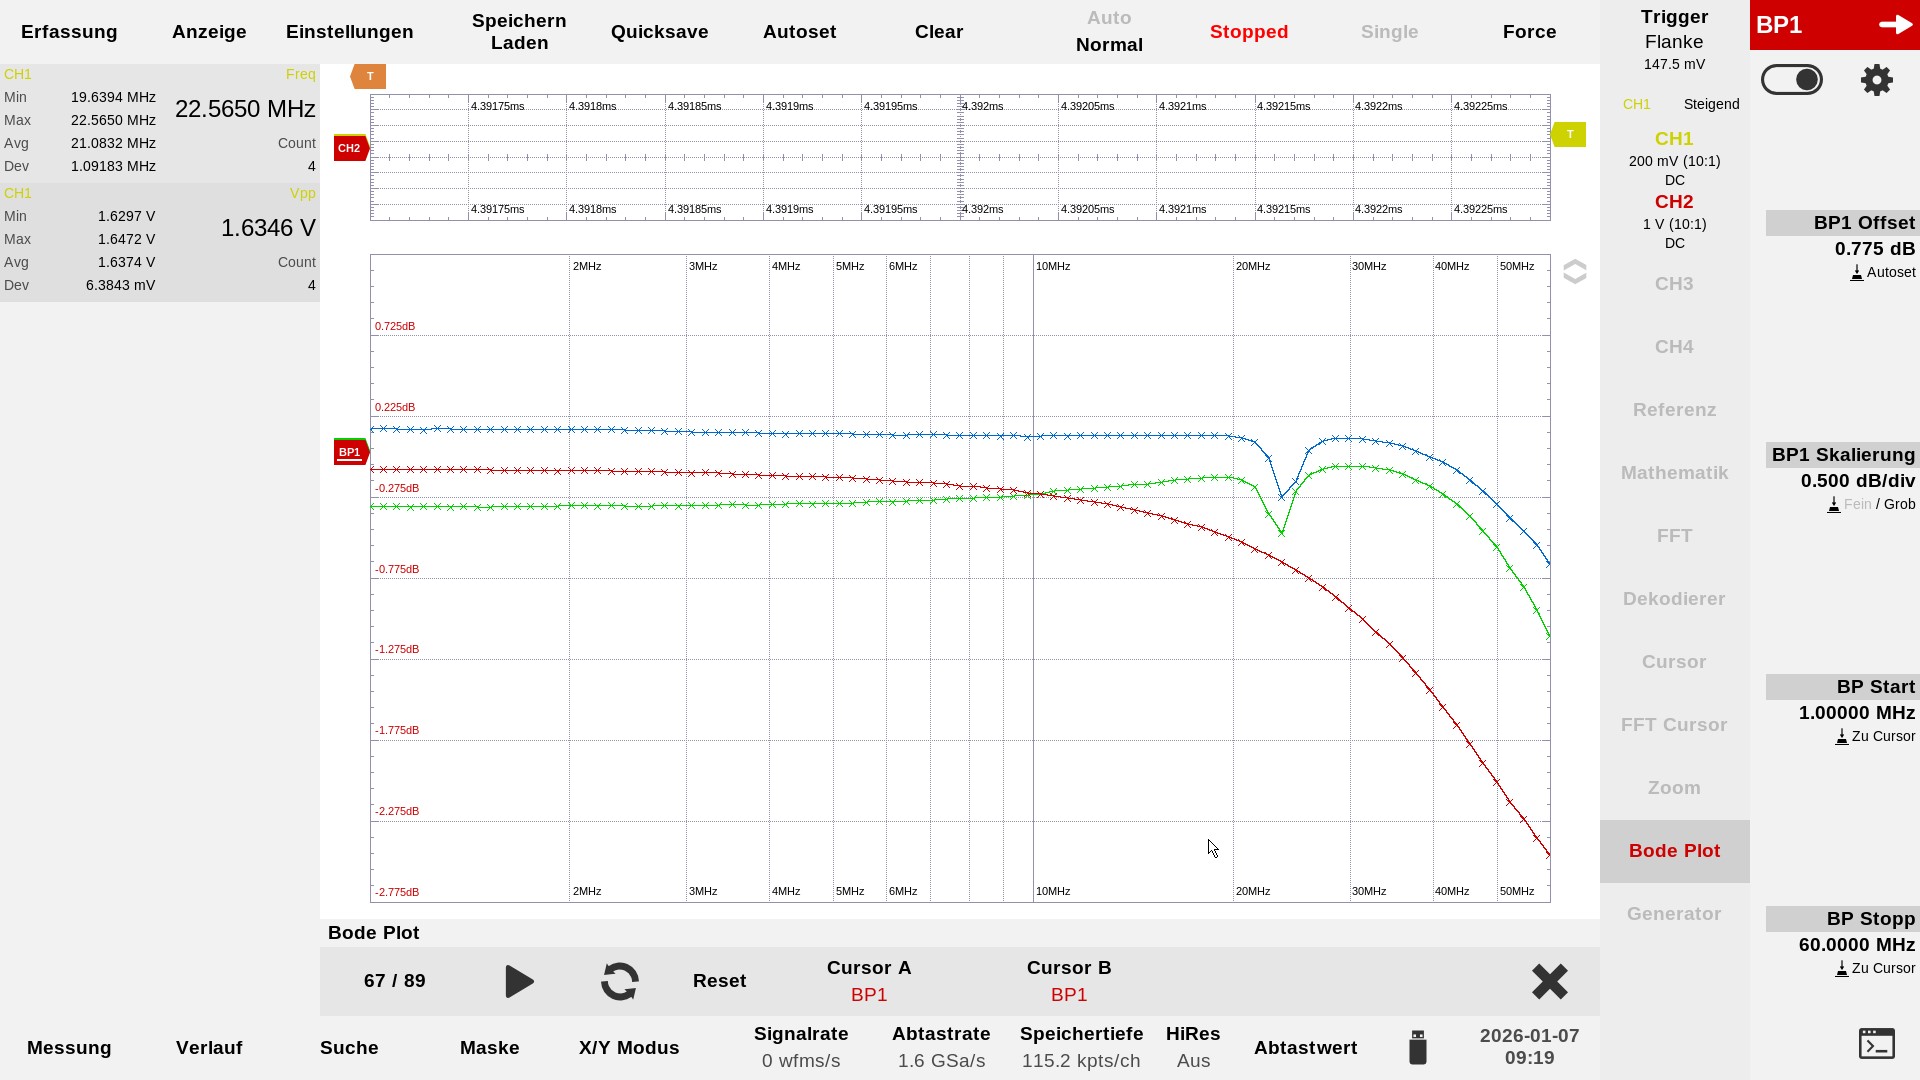Open the BP1 settings gear icon

click(x=1876, y=80)
